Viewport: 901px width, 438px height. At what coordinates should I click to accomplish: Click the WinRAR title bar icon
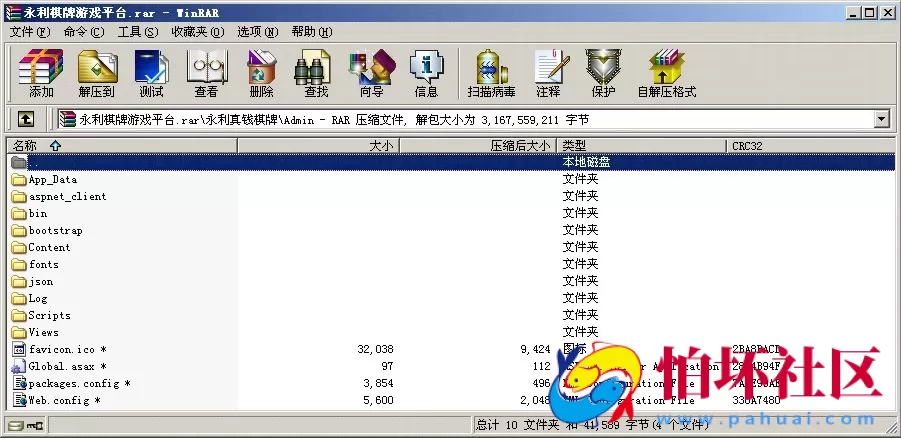click(x=13, y=13)
